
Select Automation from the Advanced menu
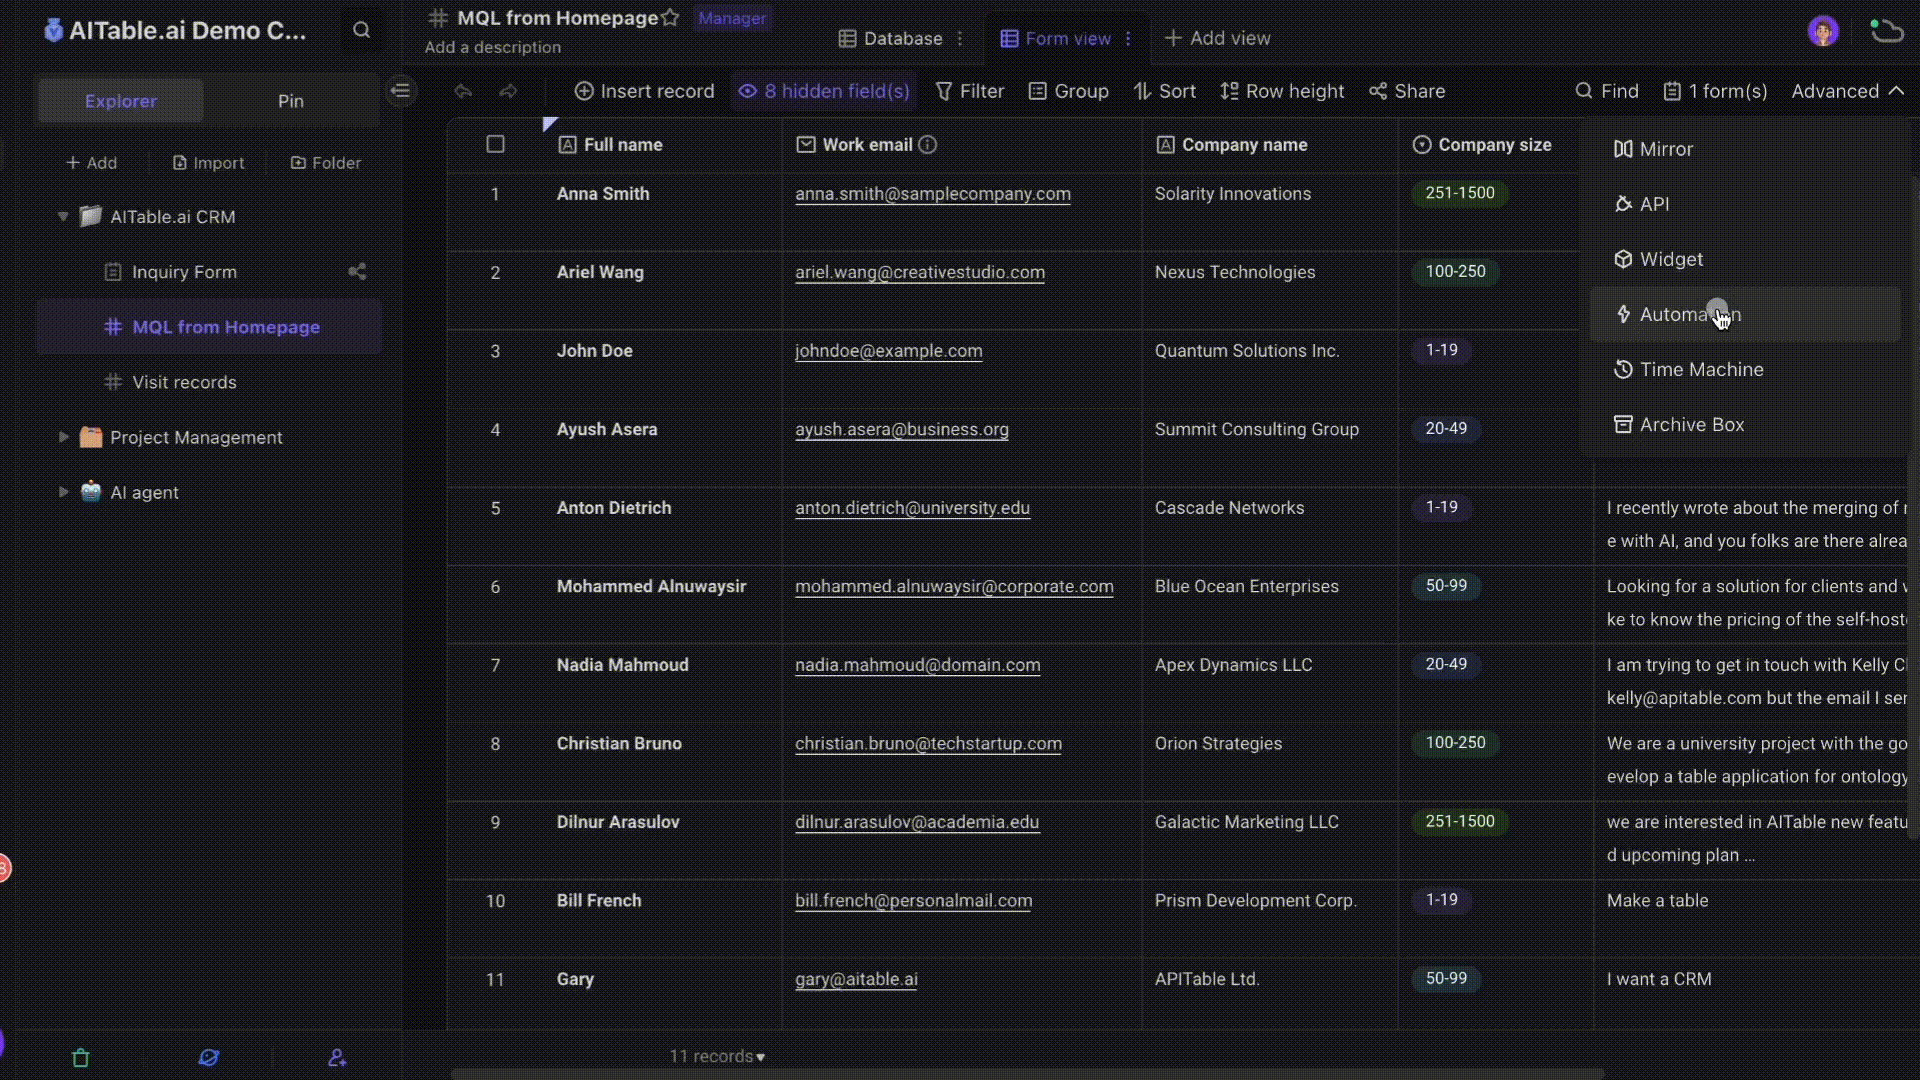pyautogui.click(x=1745, y=314)
